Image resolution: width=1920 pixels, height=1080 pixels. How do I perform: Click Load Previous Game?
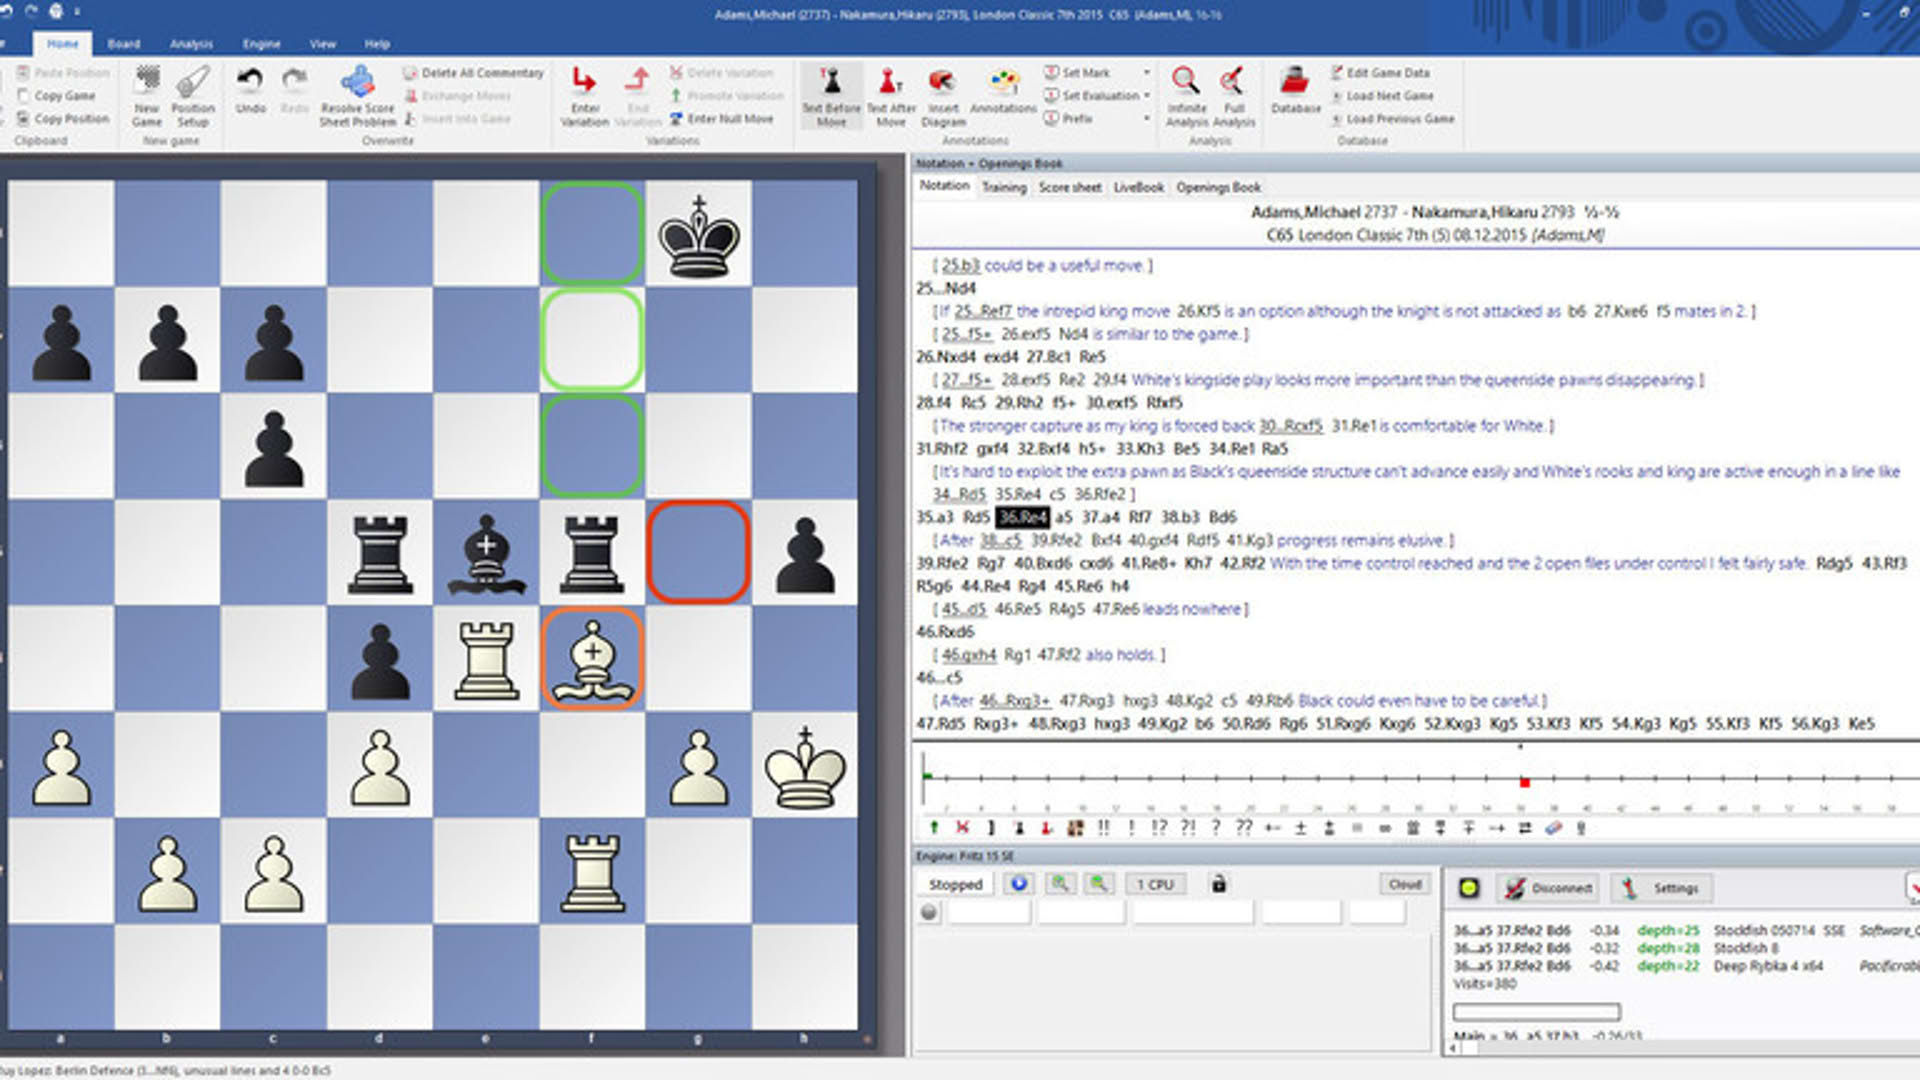[1392, 119]
